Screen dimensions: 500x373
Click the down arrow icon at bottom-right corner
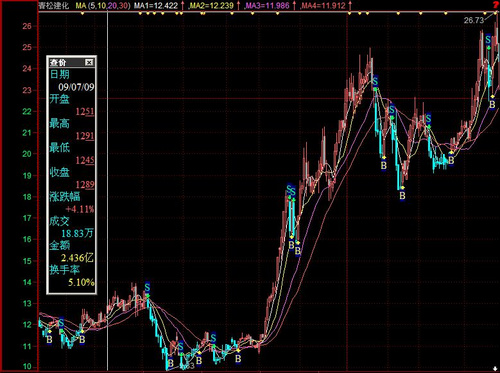click(x=495, y=369)
